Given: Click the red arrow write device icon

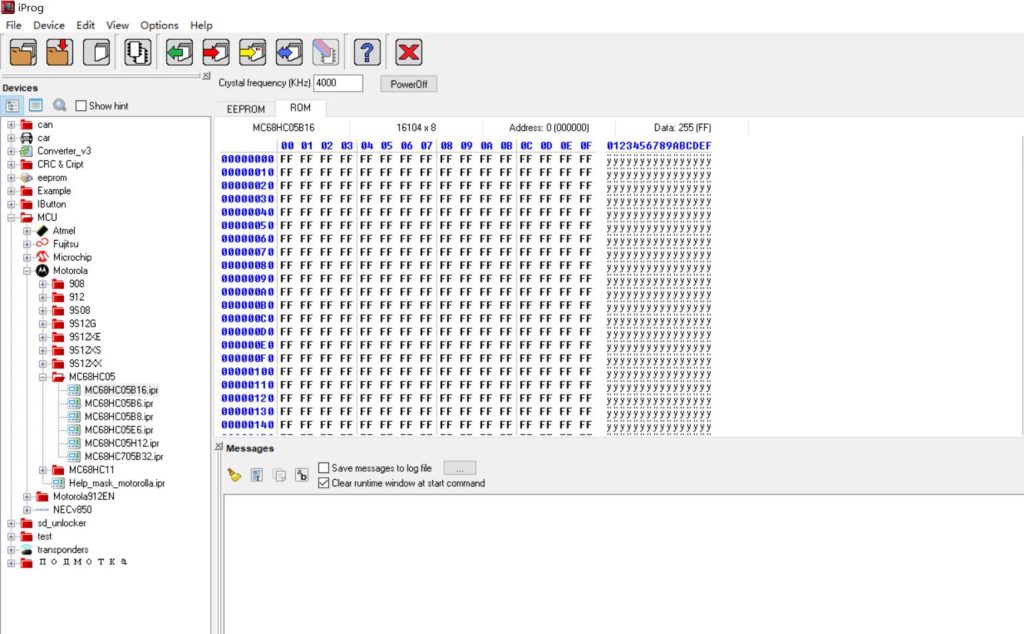Looking at the screenshot, I should click(x=216, y=52).
